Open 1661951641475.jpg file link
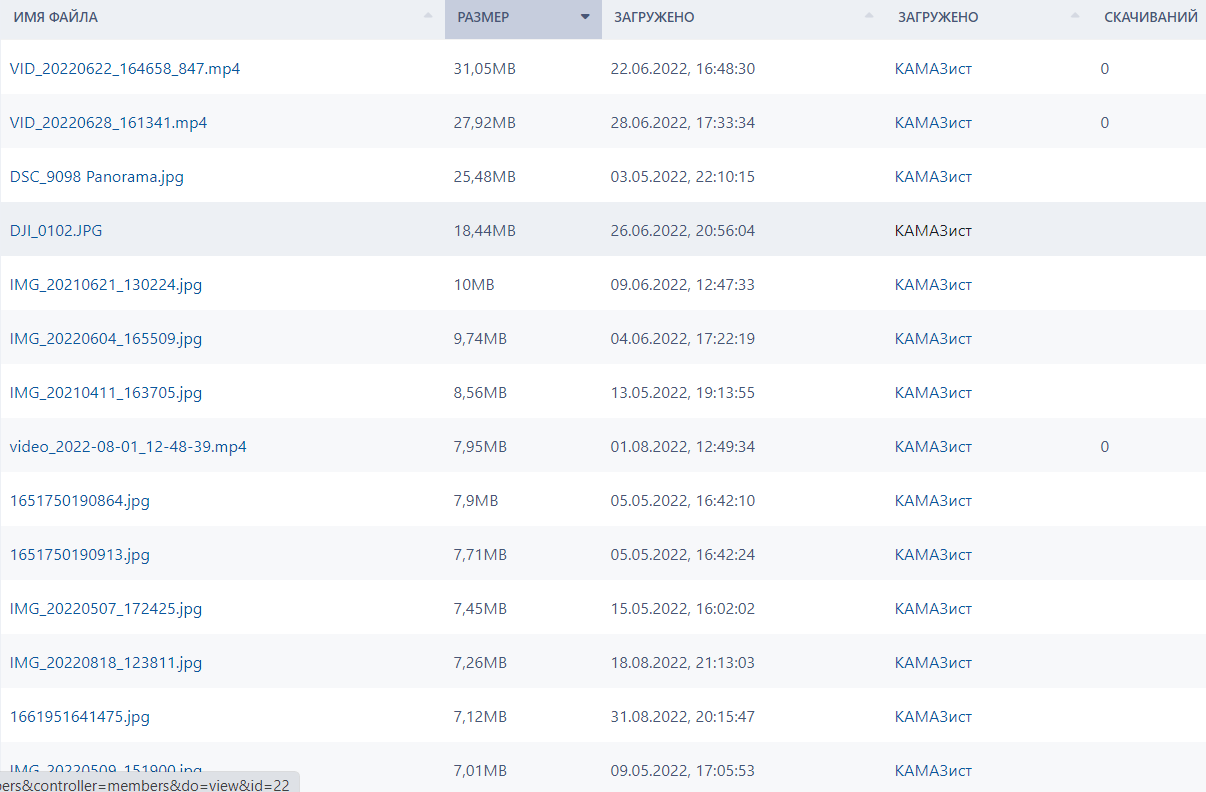 (x=80, y=717)
